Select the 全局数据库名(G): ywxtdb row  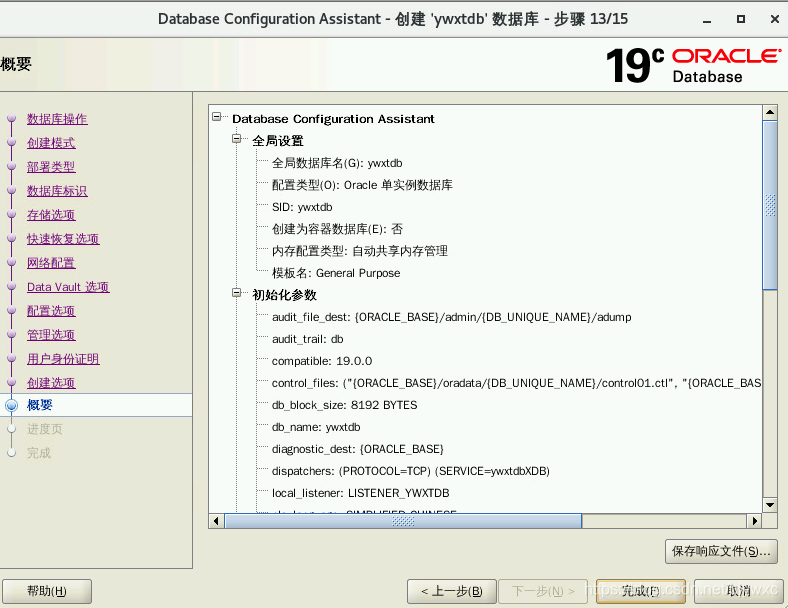(x=337, y=163)
